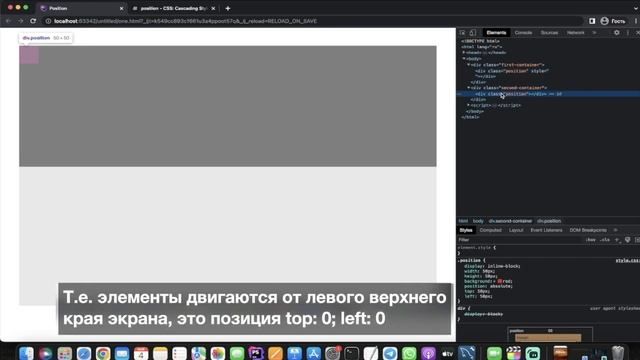The image size is (640, 360).
Task: Open WhatsApp from the Dock
Action: tap(409, 353)
